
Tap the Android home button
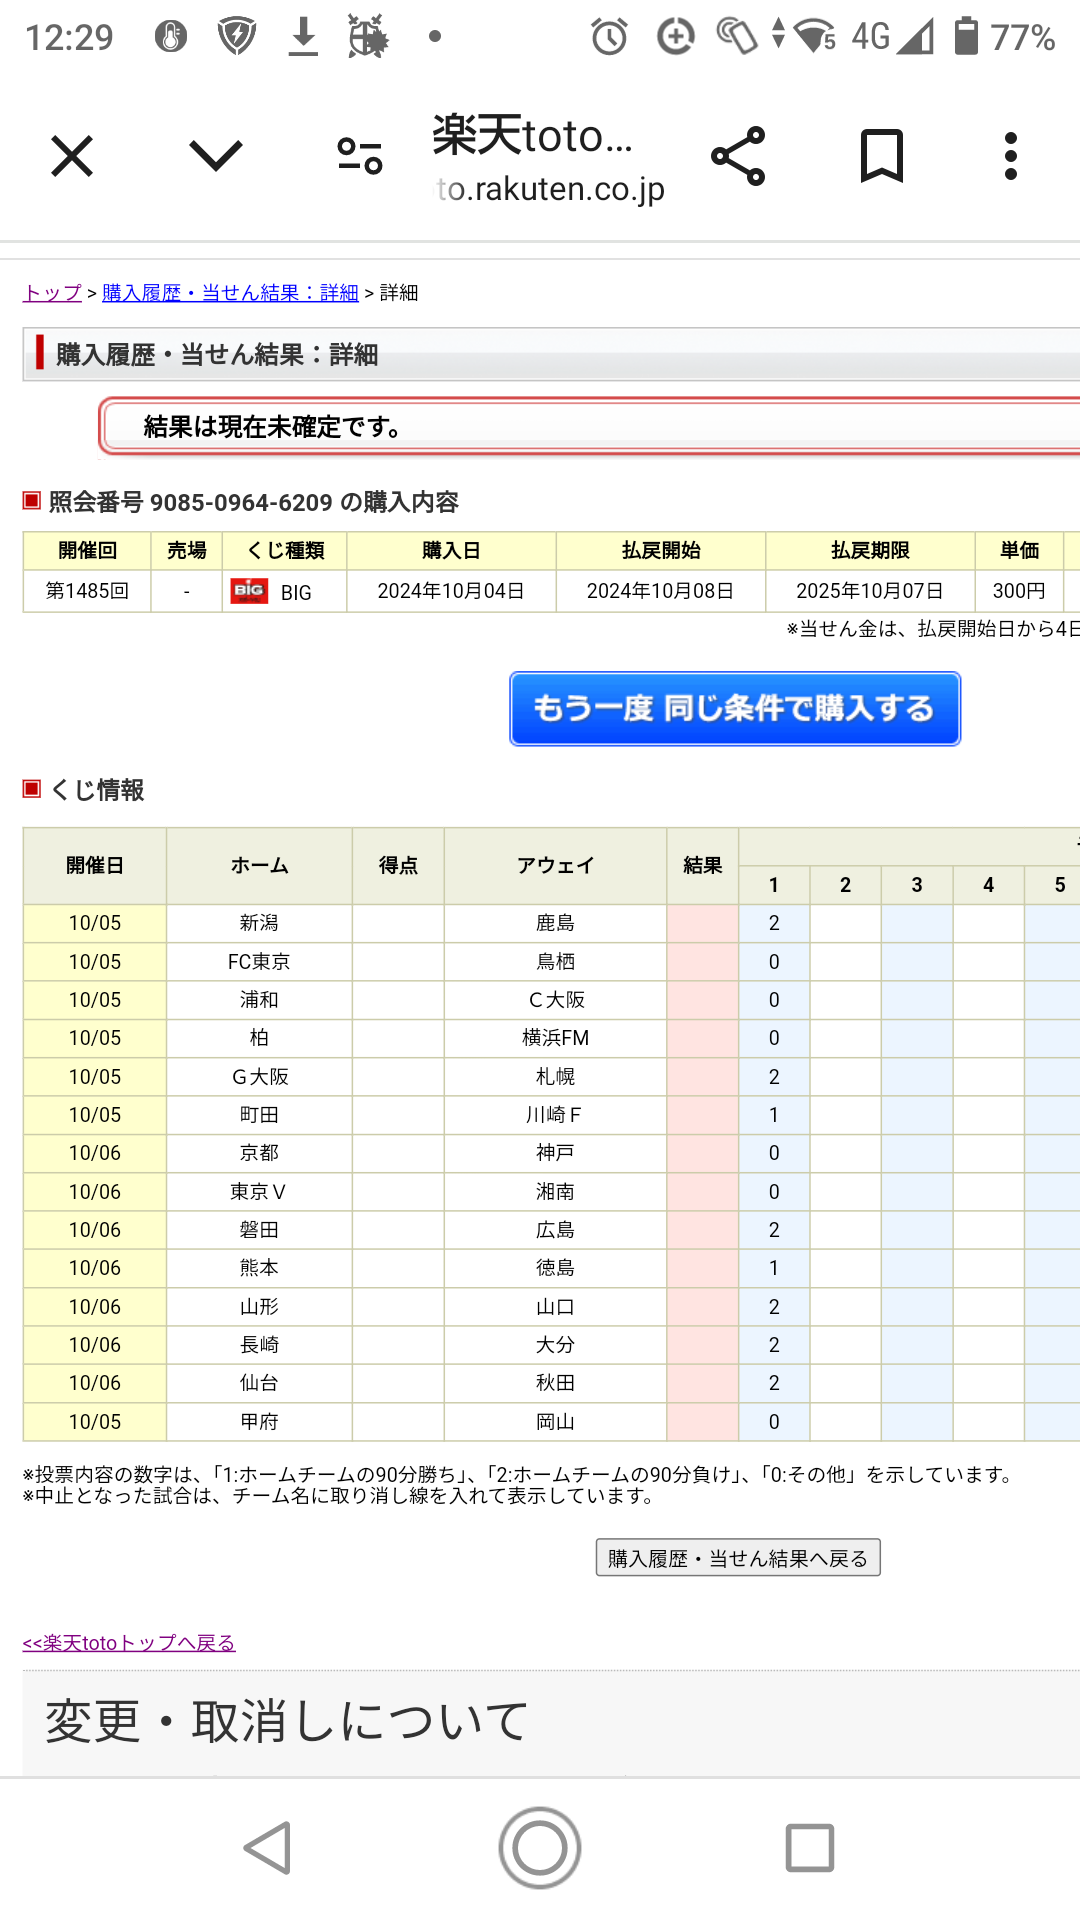click(540, 1847)
